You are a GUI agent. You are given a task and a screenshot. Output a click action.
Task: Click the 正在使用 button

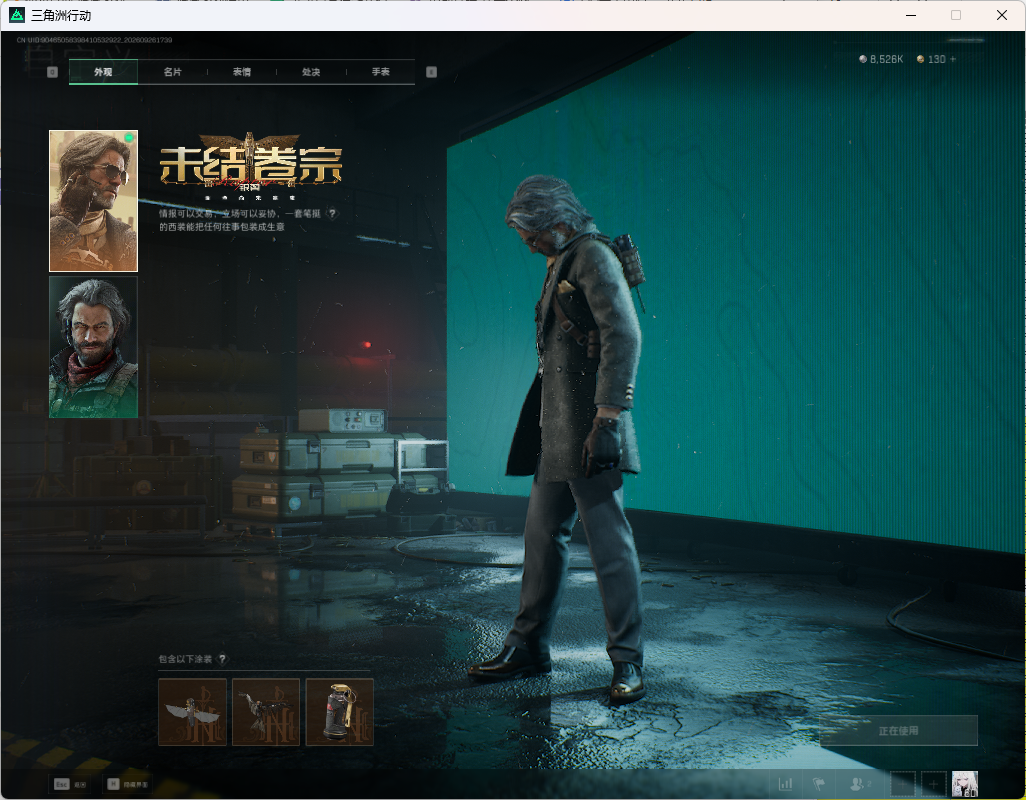tap(898, 731)
